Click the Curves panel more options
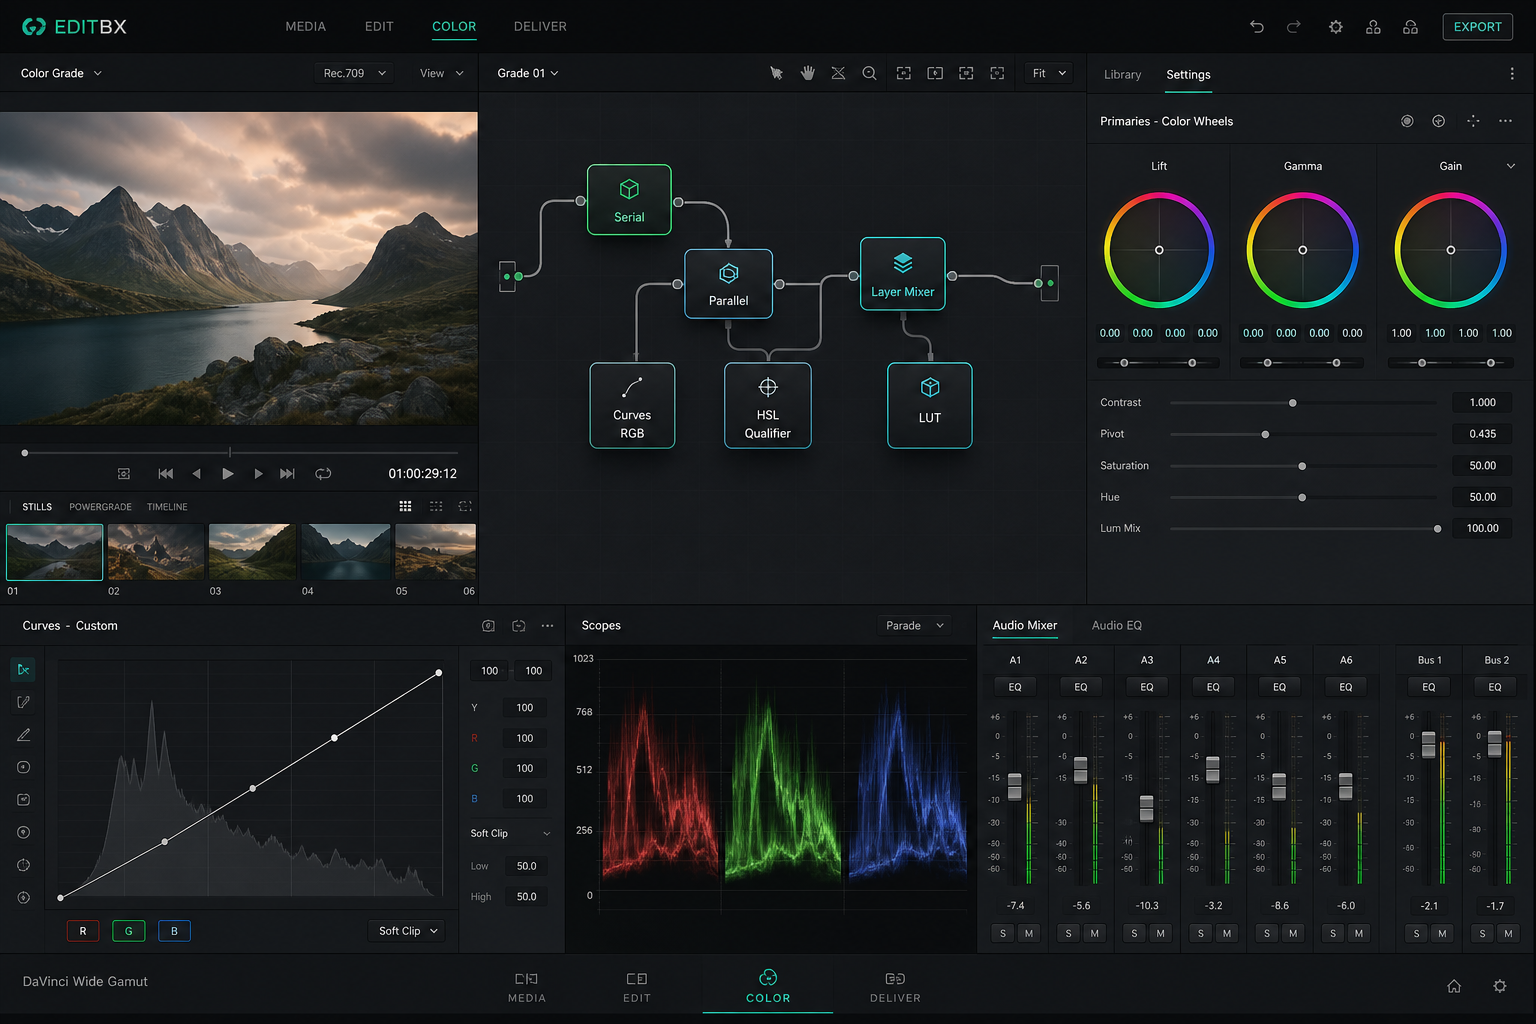 point(547,626)
